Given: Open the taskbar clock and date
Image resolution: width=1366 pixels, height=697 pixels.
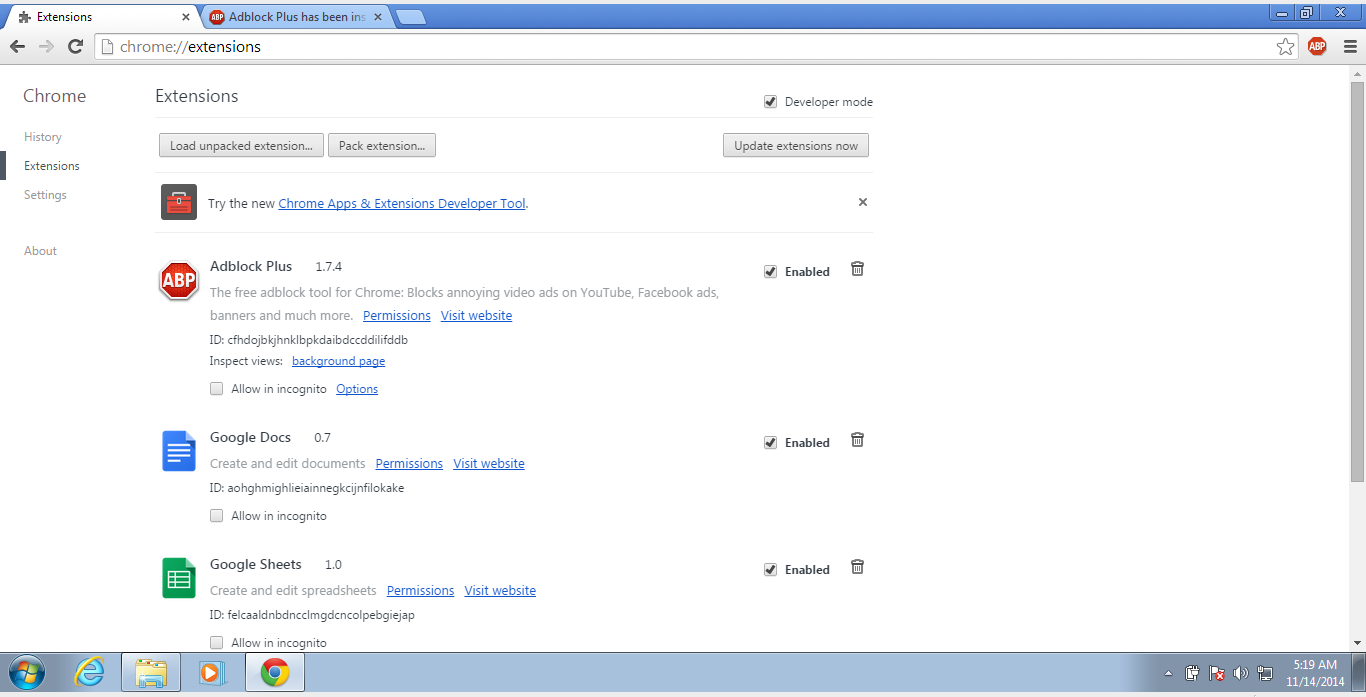Looking at the screenshot, I should coord(1314,673).
